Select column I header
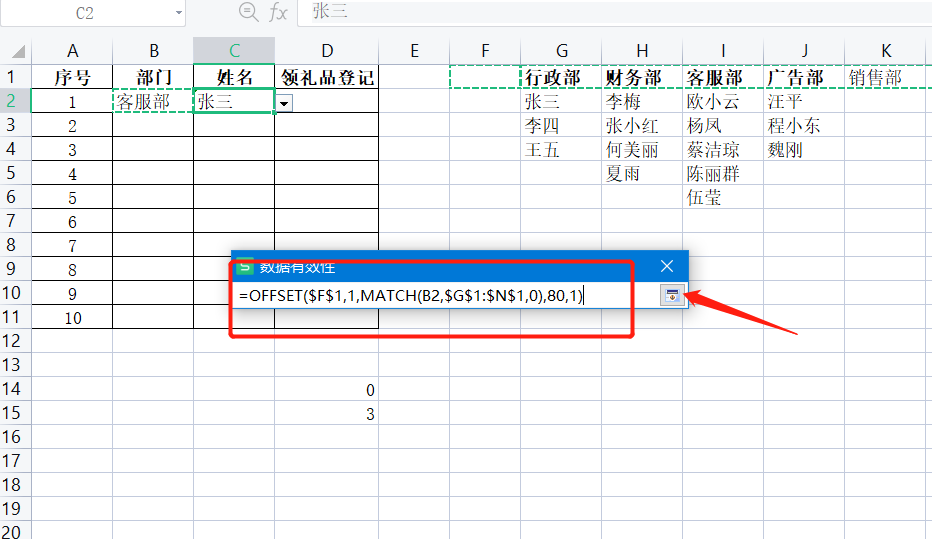The width and height of the screenshot is (932, 539). click(x=723, y=51)
